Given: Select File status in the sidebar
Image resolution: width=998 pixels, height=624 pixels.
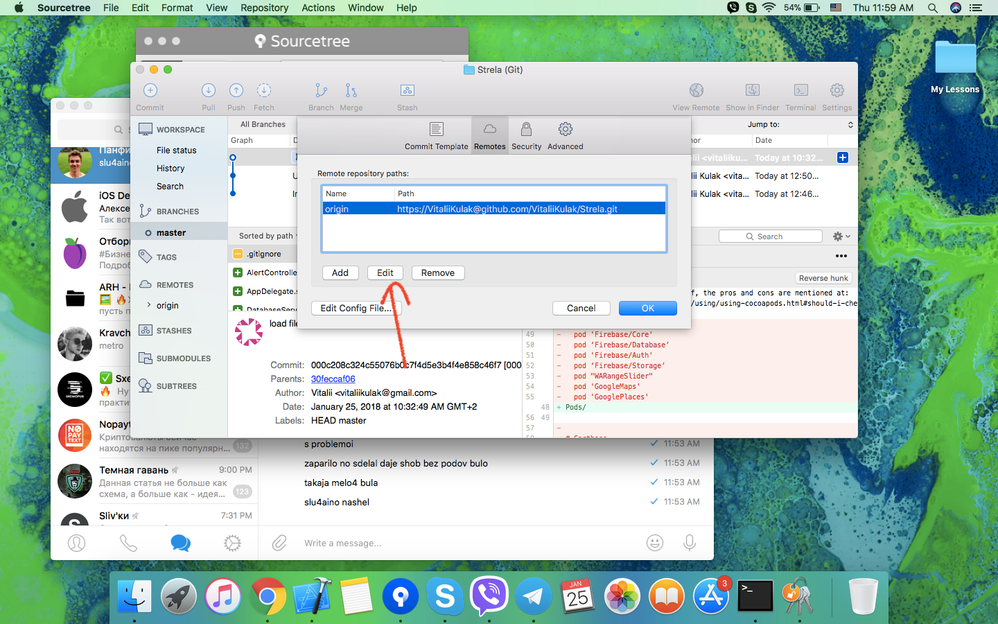Looking at the screenshot, I should click(x=176, y=150).
